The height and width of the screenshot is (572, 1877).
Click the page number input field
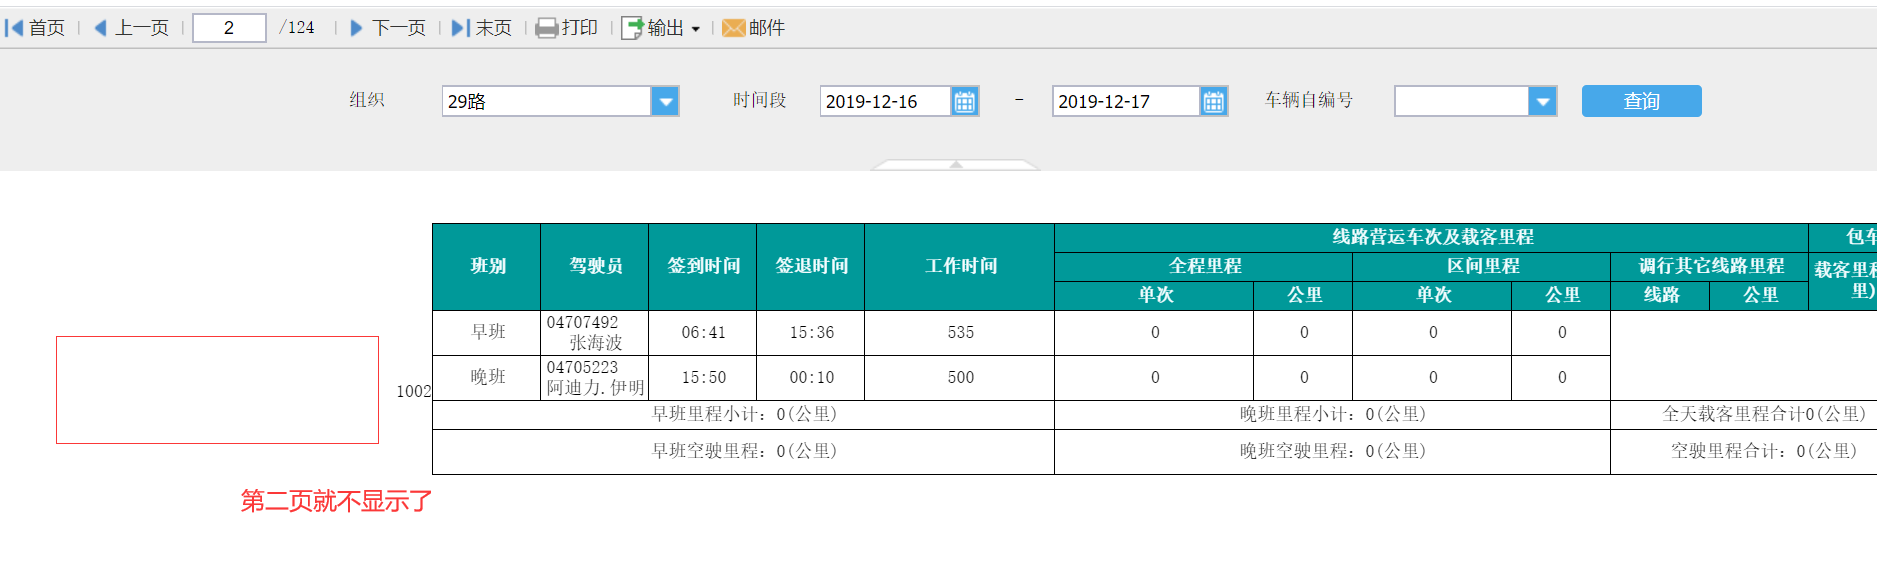click(229, 28)
